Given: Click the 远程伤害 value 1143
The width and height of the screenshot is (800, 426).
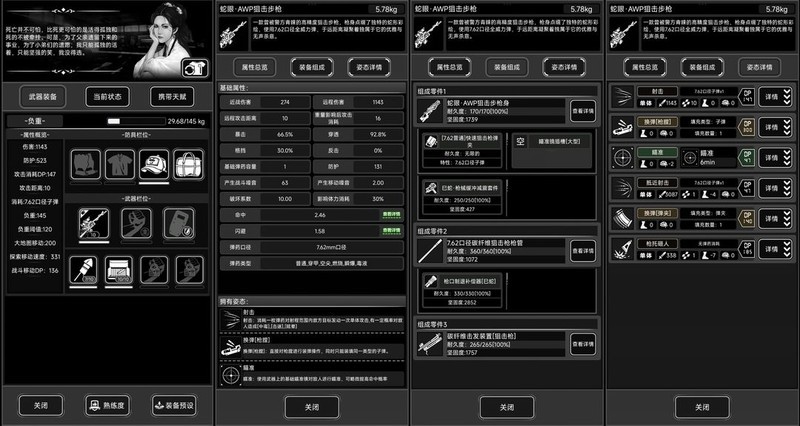Looking at the screenshot, I should click(x=378, y=103).
